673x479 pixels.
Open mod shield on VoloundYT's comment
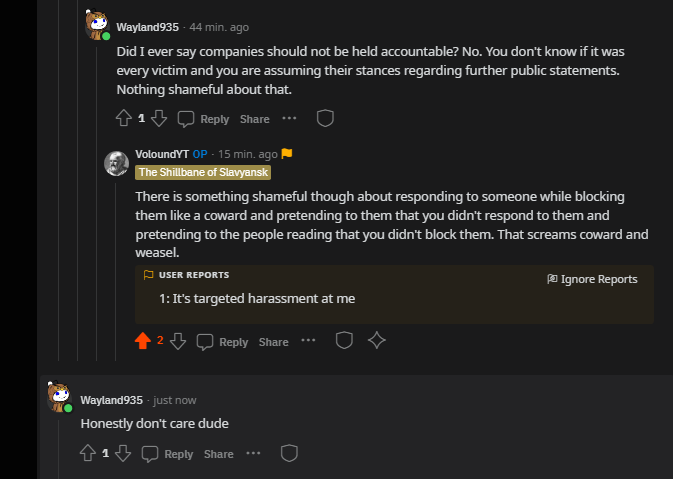pyautogui.click(x=343, y=341)
